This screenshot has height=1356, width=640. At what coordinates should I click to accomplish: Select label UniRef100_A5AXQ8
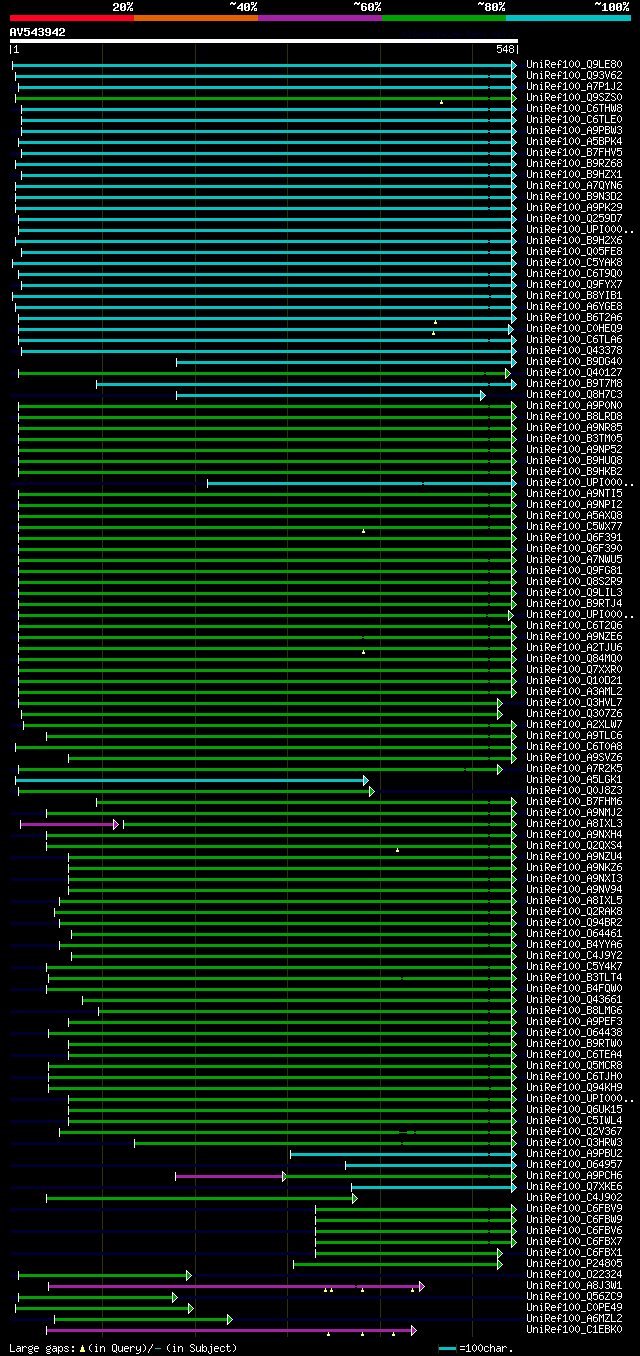coord(574,516)
